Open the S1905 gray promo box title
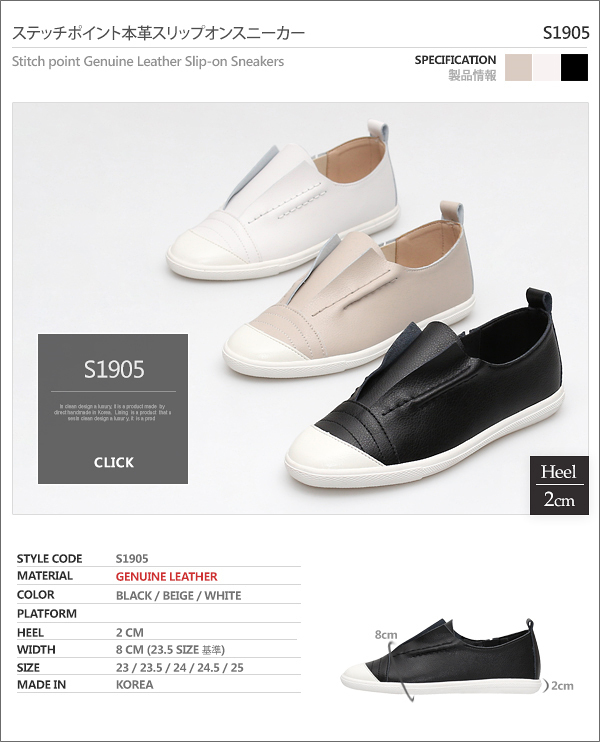 click(x=114, y=369)
